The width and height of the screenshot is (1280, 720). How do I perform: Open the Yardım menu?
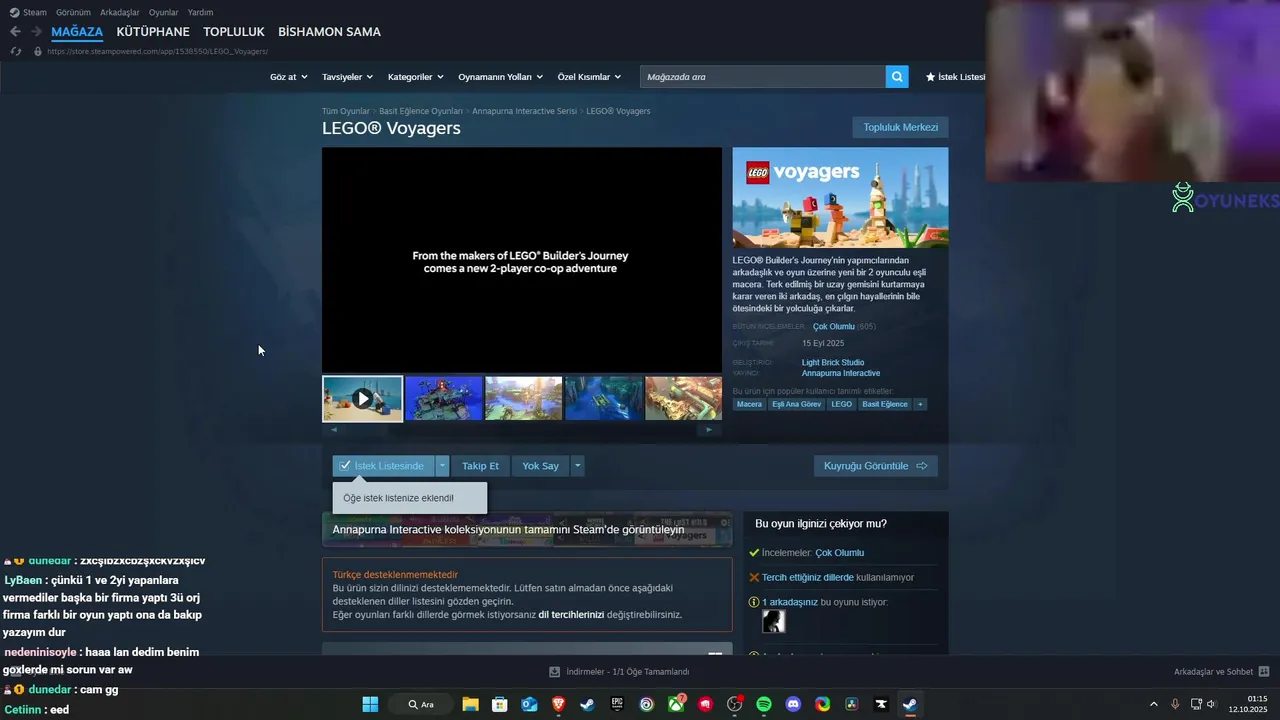click(x=200, y=12)
